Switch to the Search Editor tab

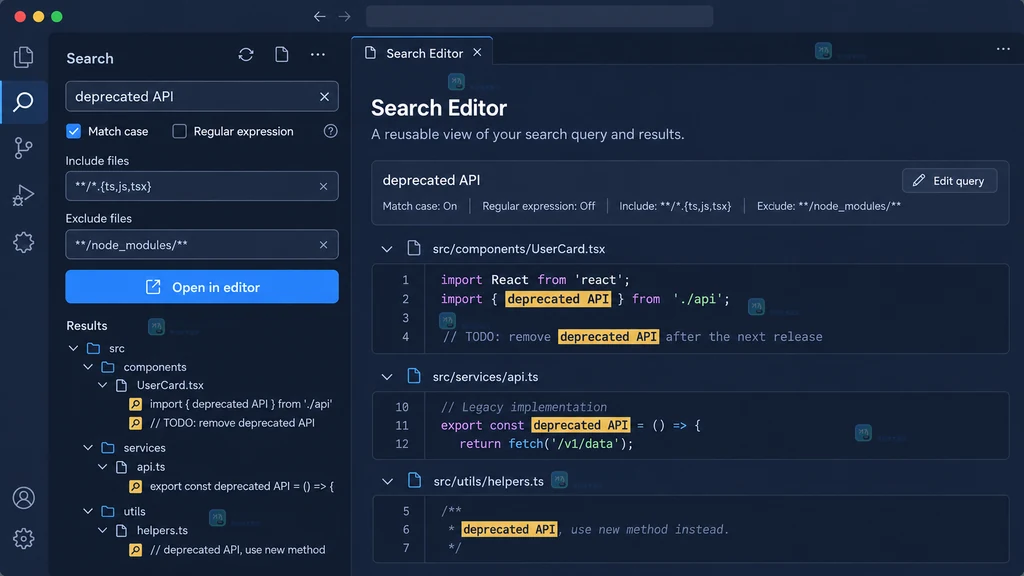424,53
